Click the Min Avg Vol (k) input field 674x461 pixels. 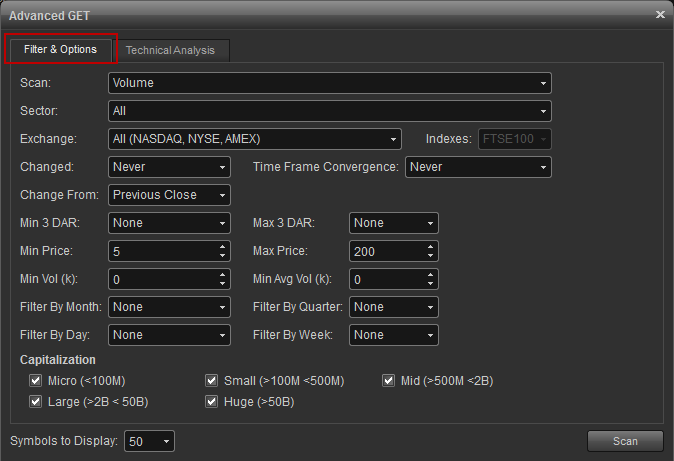[385, 279]
